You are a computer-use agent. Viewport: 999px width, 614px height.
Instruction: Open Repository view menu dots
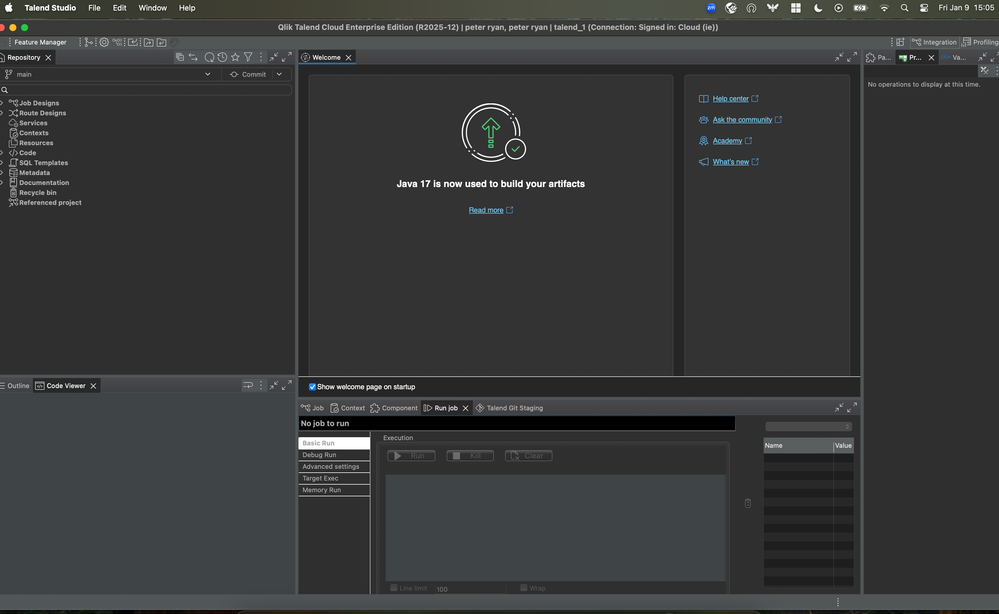point(261,57)
